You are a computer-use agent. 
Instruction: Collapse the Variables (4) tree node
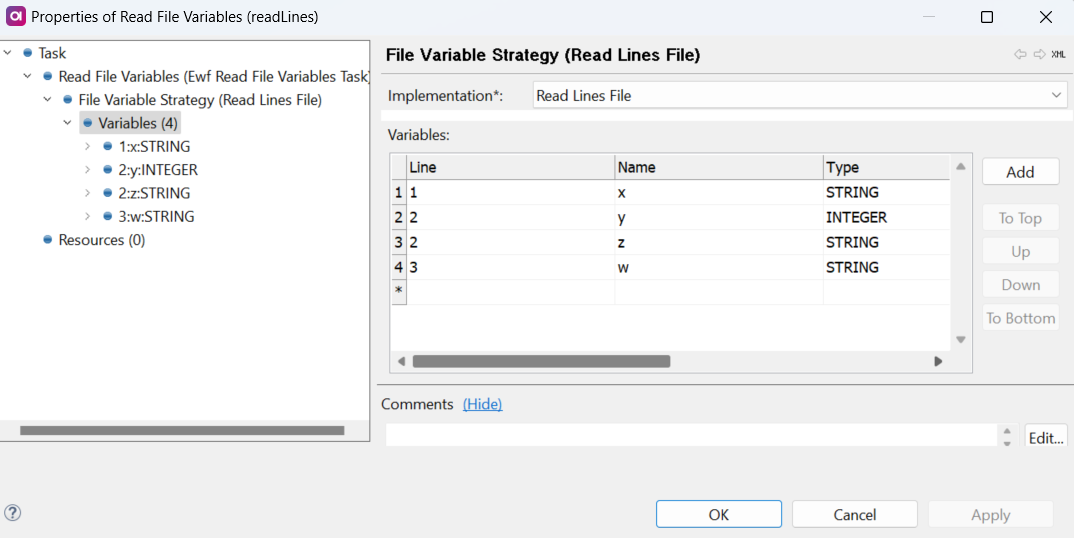pyautogui.click(x=68, y=123)
